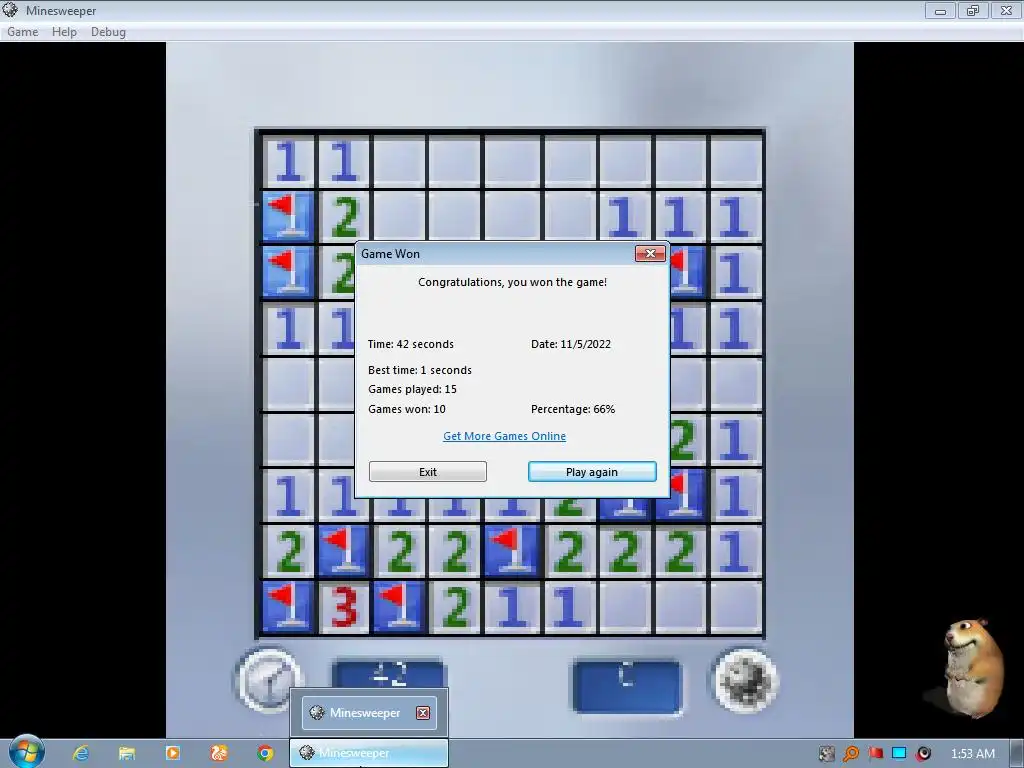Minimize the Minesweeper window

click(x=940, y=10)
